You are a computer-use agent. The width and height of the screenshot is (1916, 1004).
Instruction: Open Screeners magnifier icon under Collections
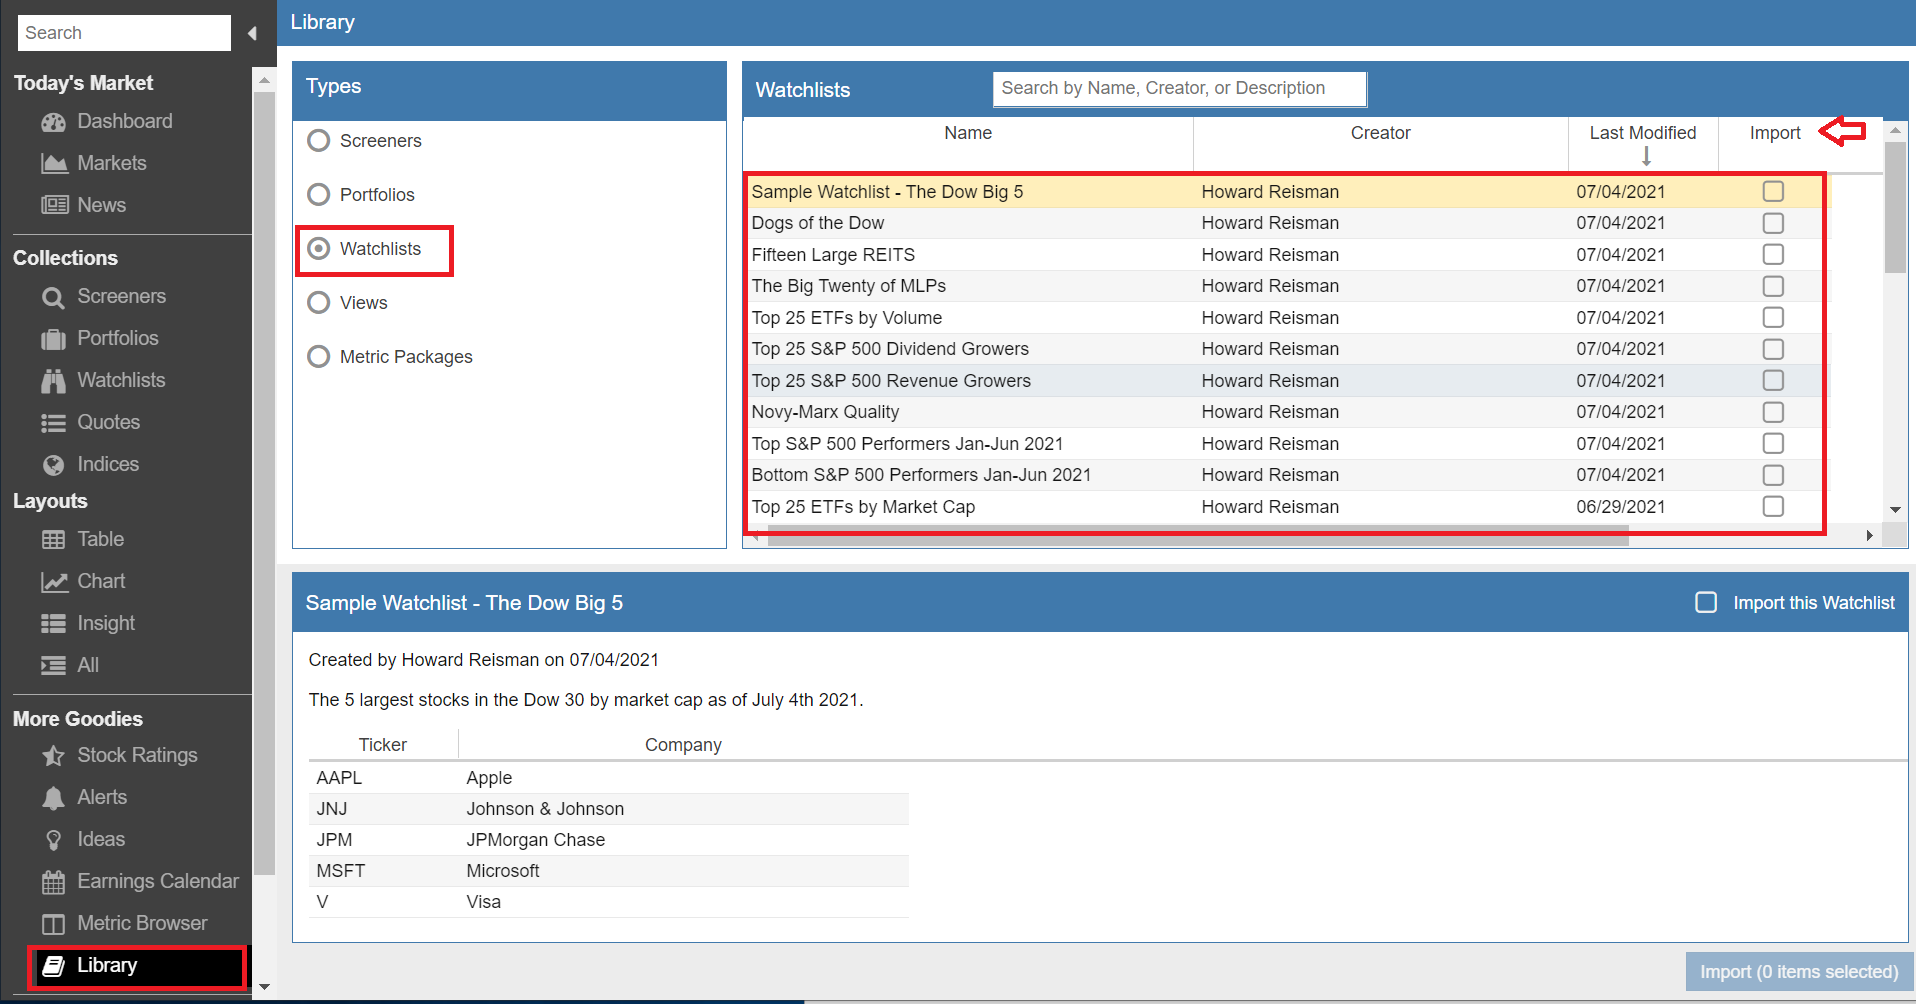coord(53,297)
